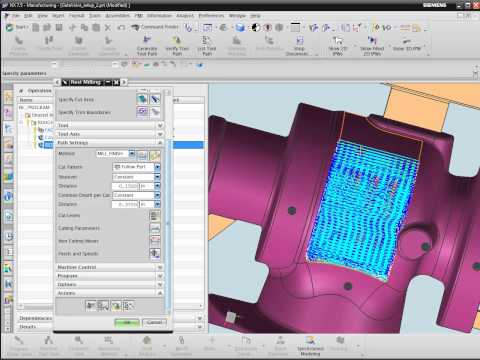Expand the Details panel in the navigator
The width and height of the screenshot is (480, 360).
[x=200, y=327]
